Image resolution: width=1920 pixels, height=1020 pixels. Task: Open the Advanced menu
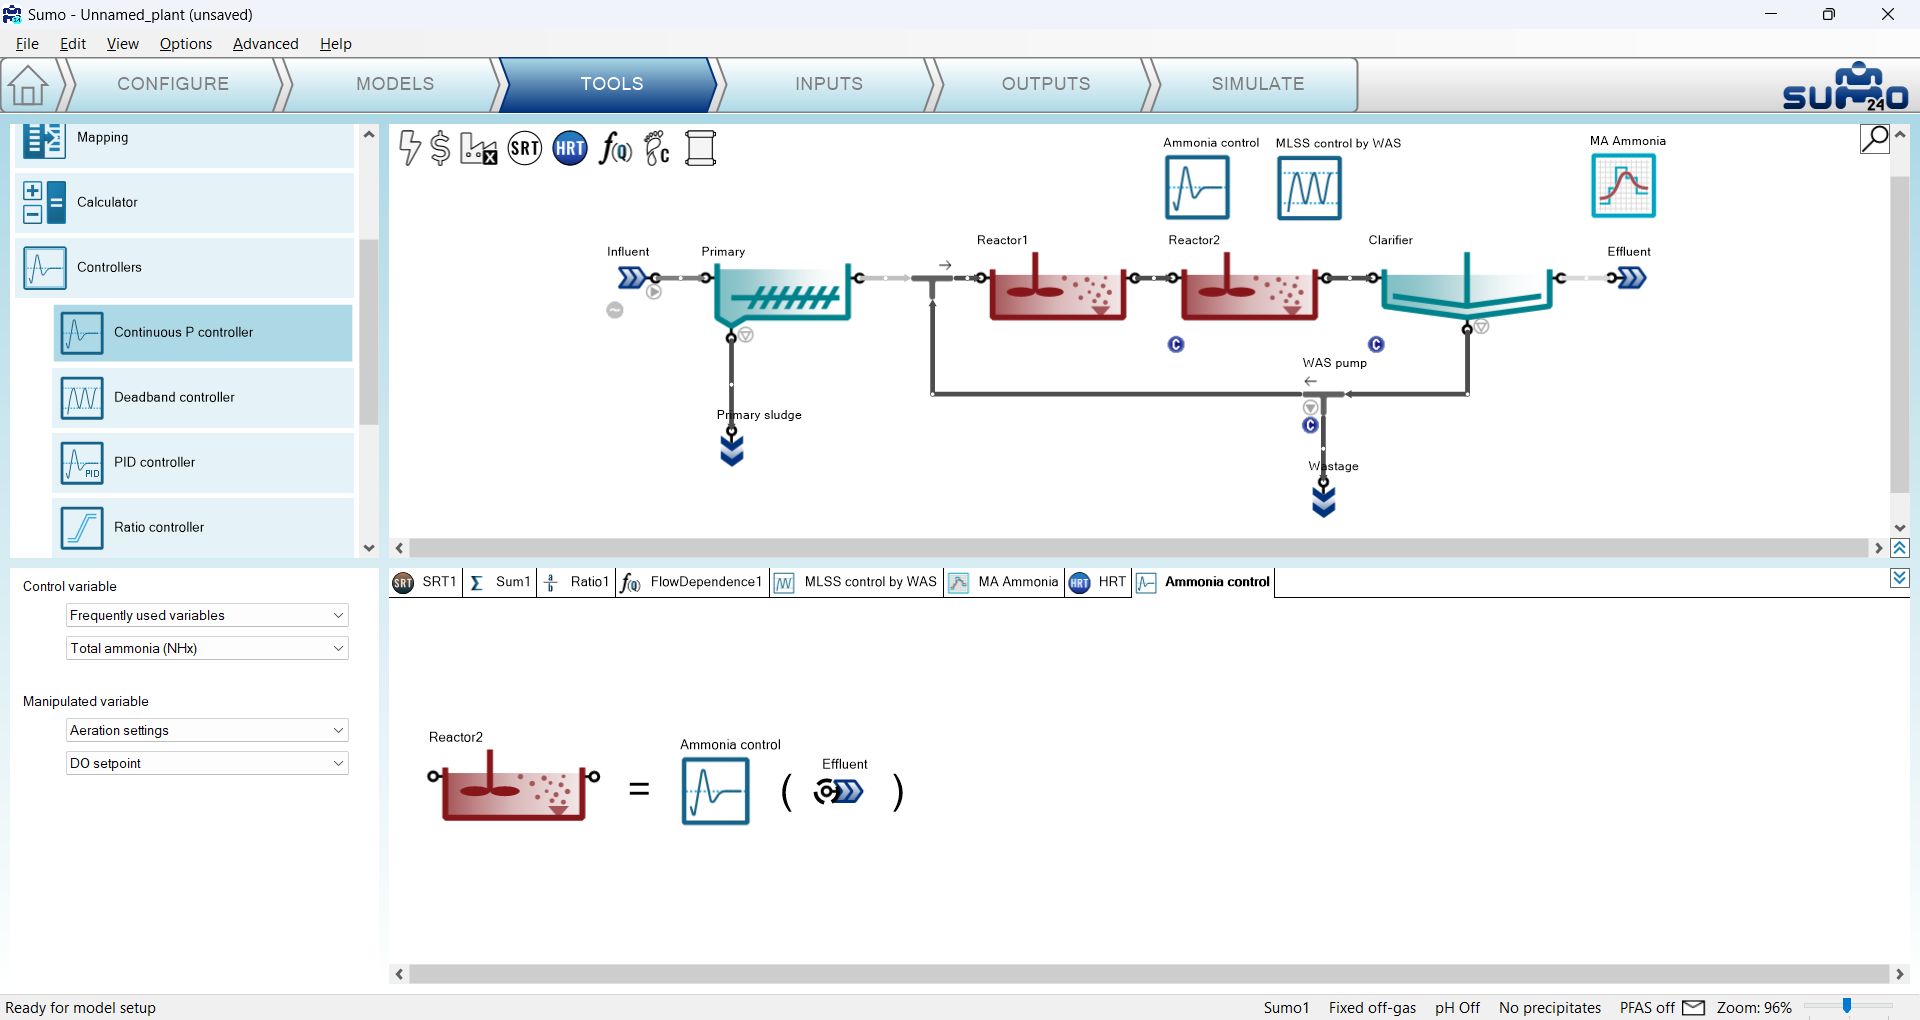(x=265, y=44)
